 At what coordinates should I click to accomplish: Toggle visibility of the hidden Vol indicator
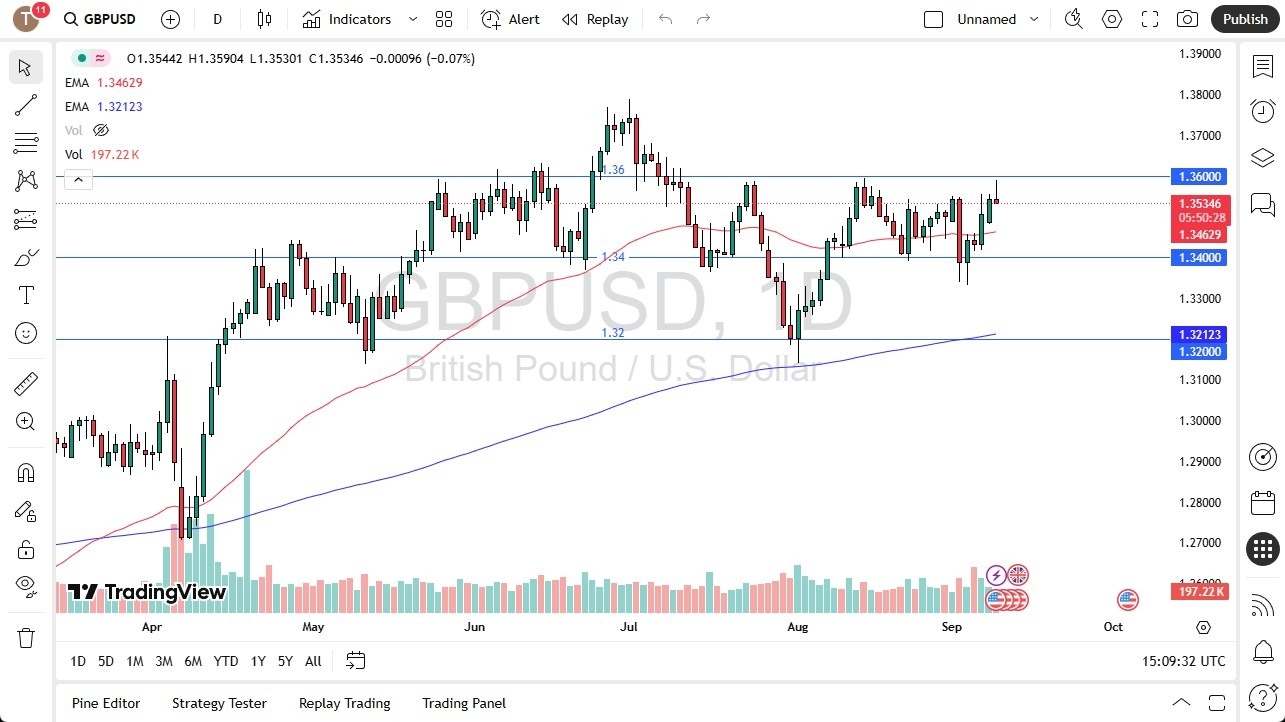pos(100,130)
